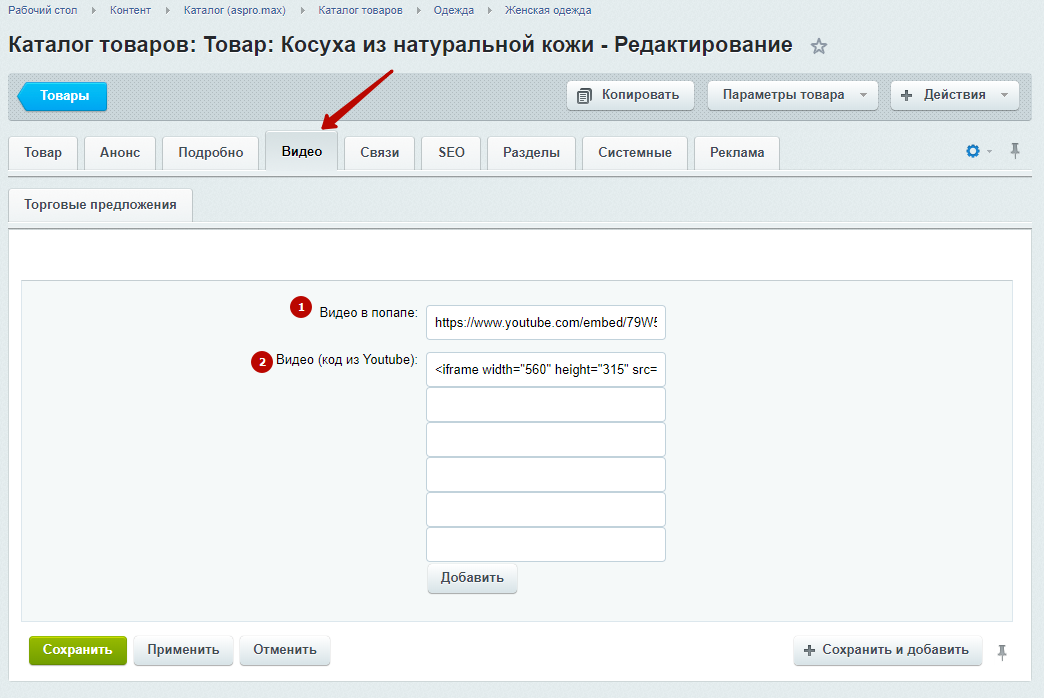Save changes with the green Сохранить button
This screenshot has width=1044, height=698.
77,650
